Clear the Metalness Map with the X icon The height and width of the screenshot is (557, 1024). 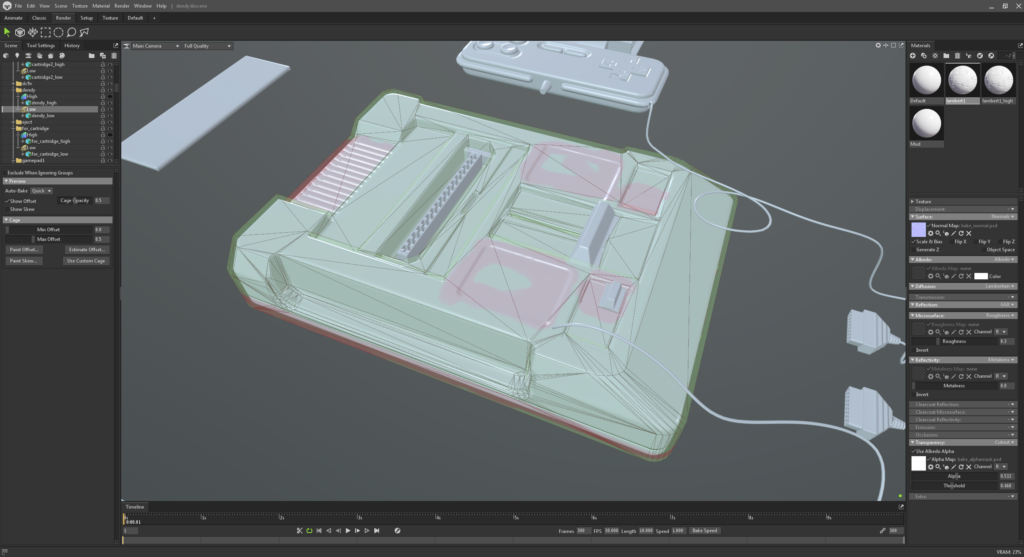coord(968,376)
